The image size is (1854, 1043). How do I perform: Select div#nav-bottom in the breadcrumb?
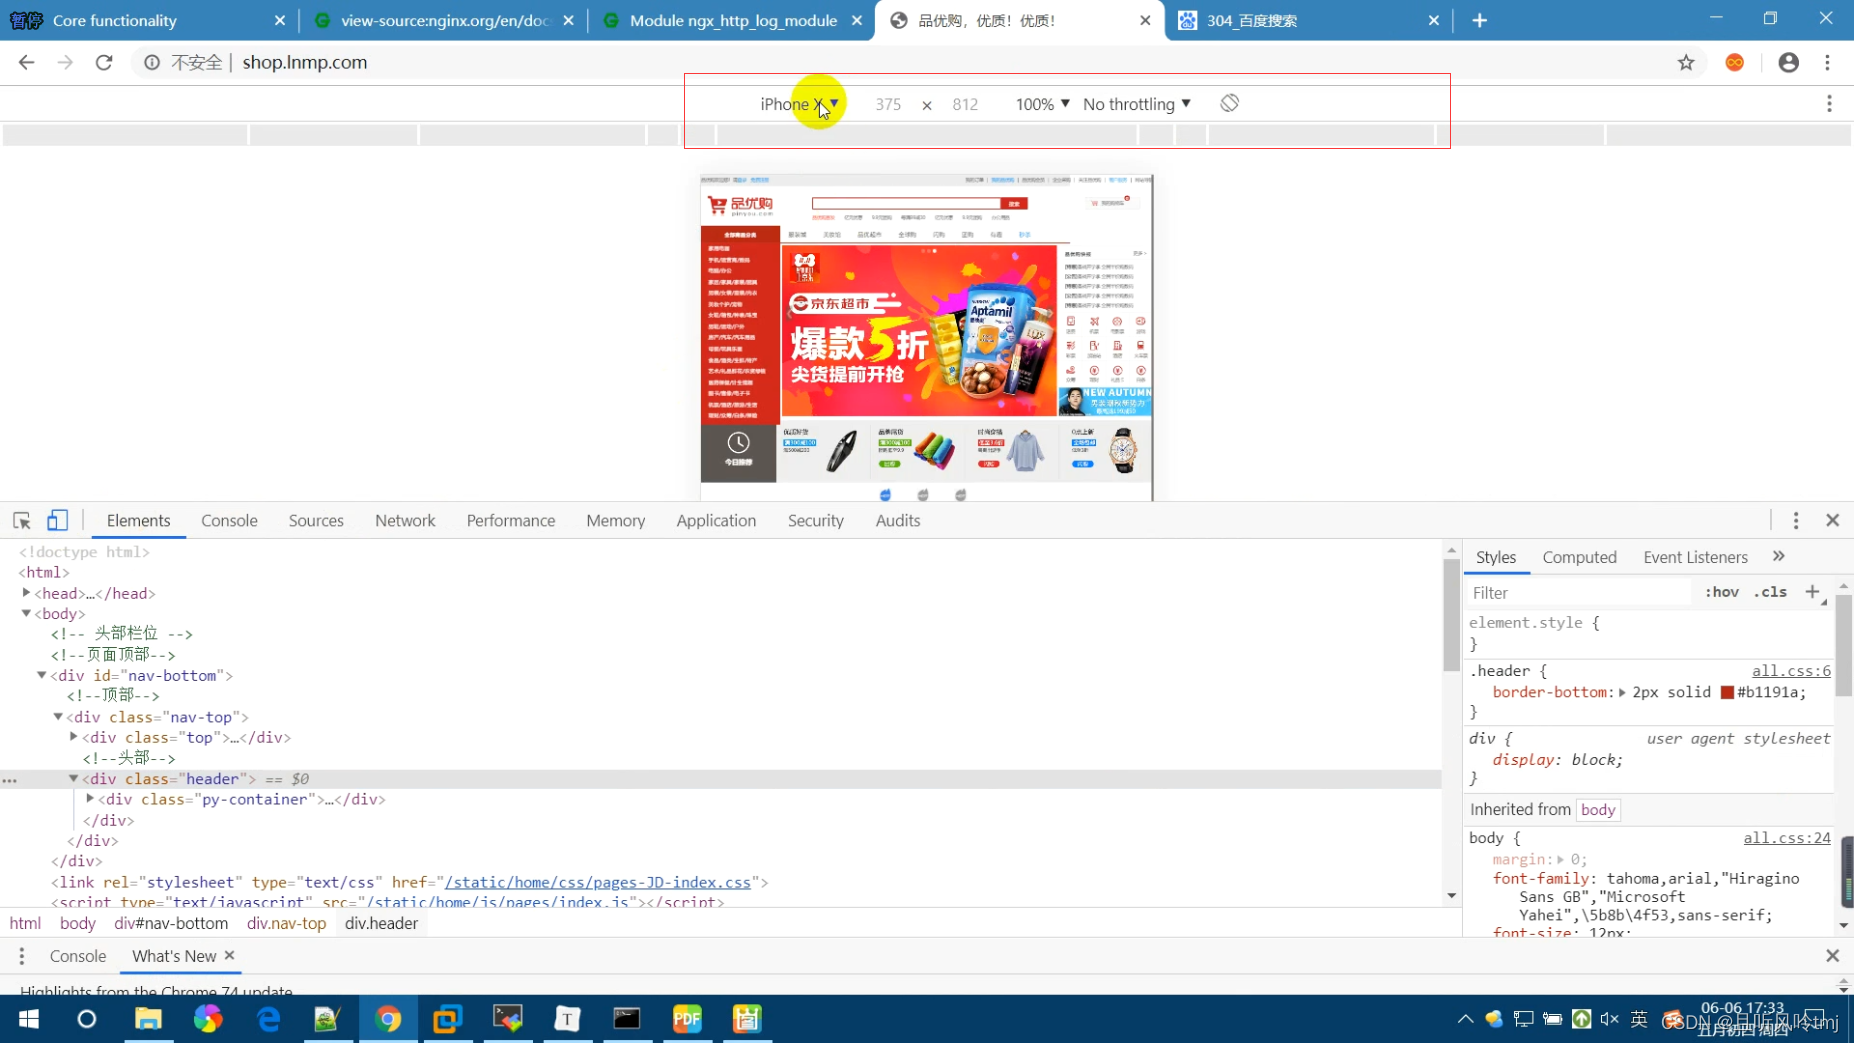click(x=171, y=923)
